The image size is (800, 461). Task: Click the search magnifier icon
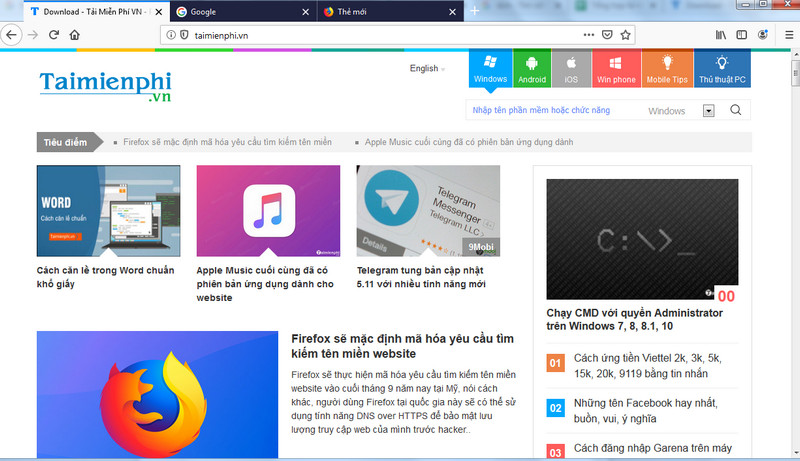[x=735, y=110]
